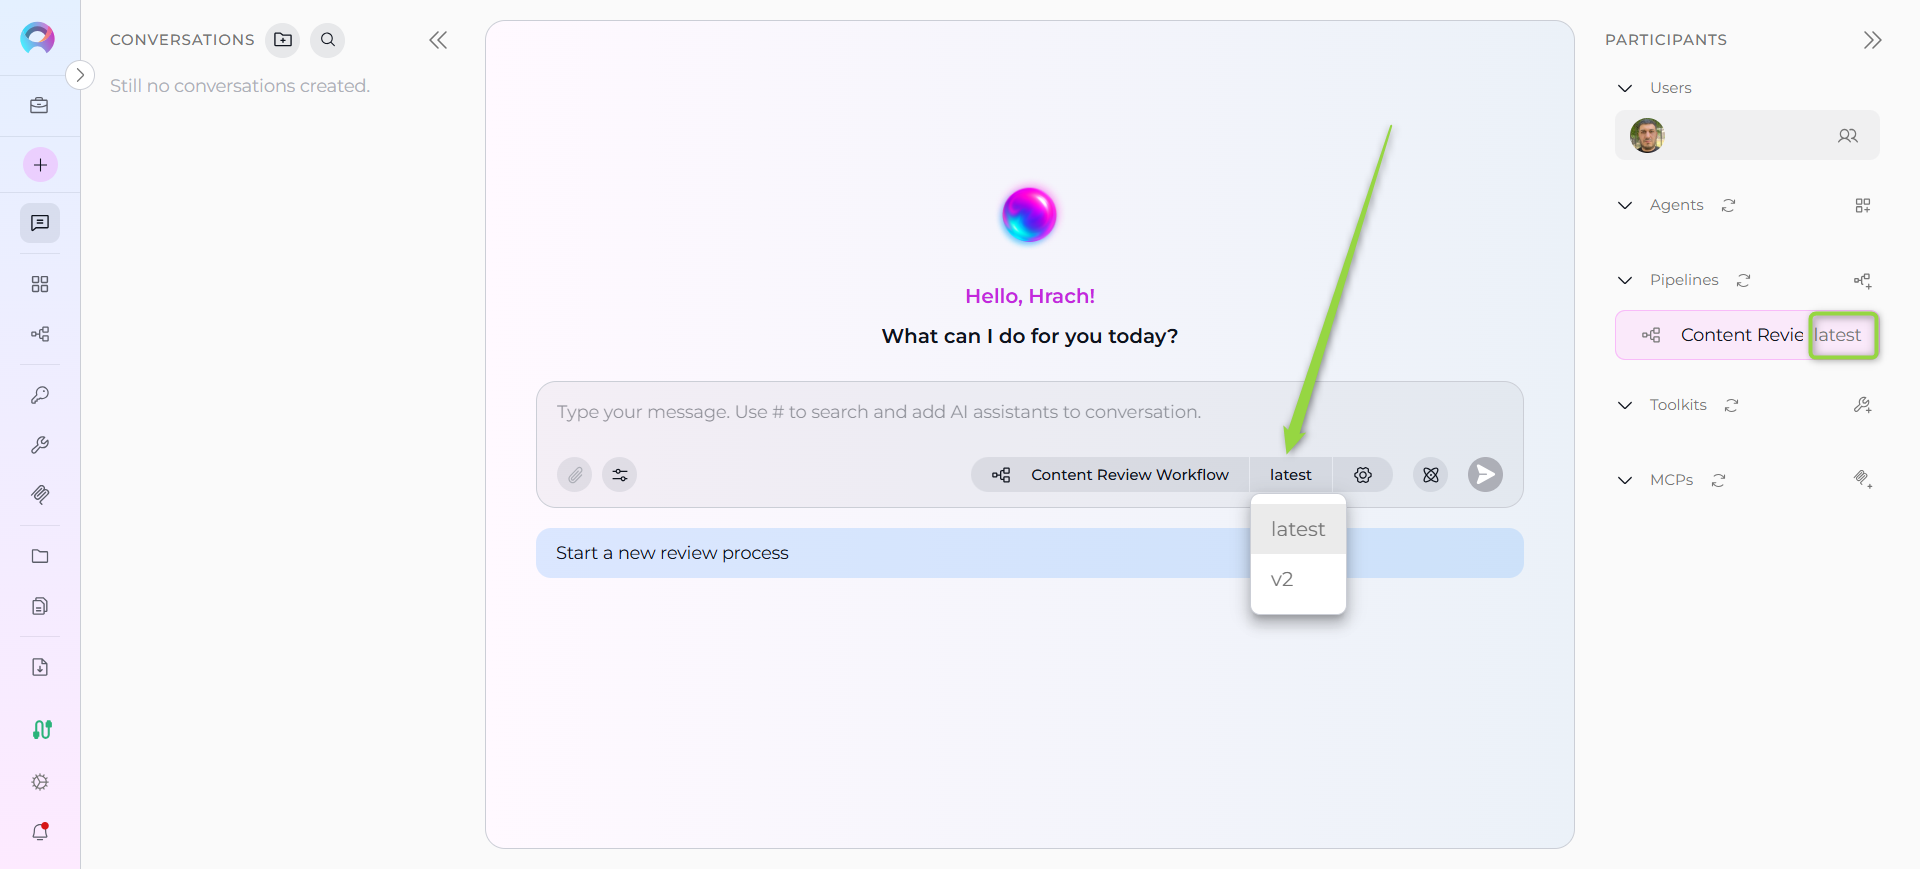Click the attach file paperclip icon

[575, 475]
